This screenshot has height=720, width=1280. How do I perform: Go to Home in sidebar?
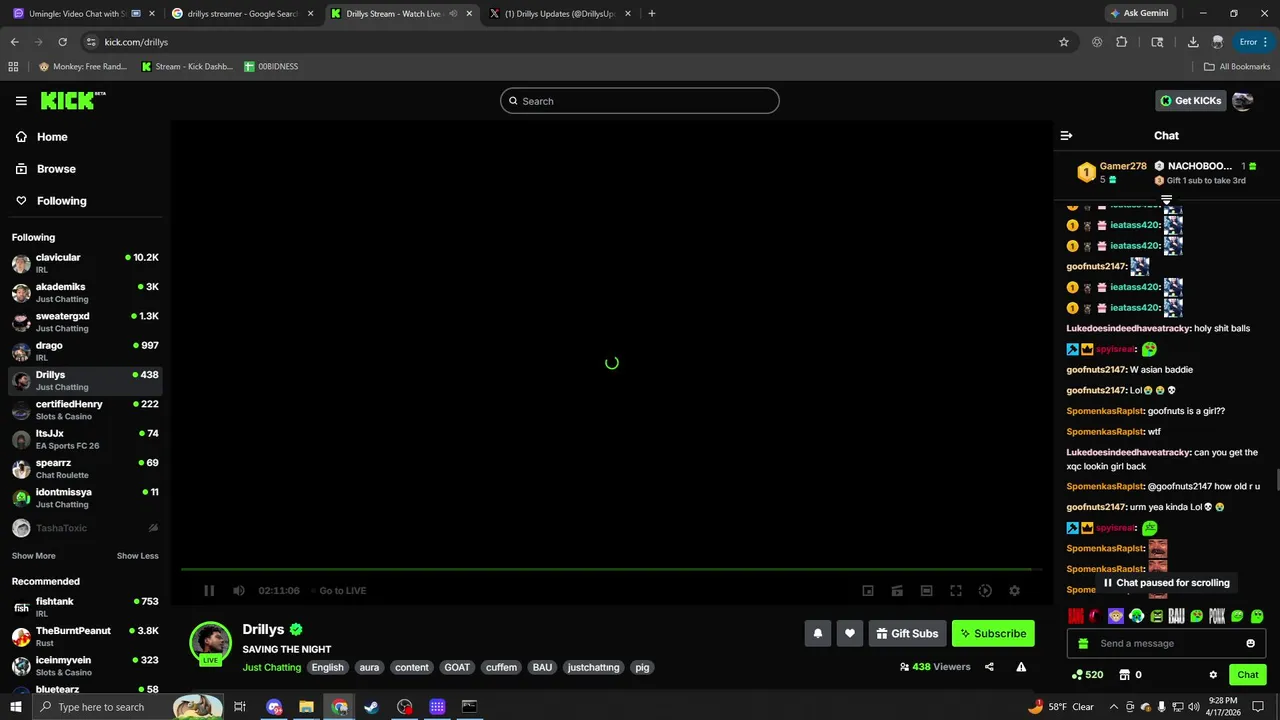point(42,137)
